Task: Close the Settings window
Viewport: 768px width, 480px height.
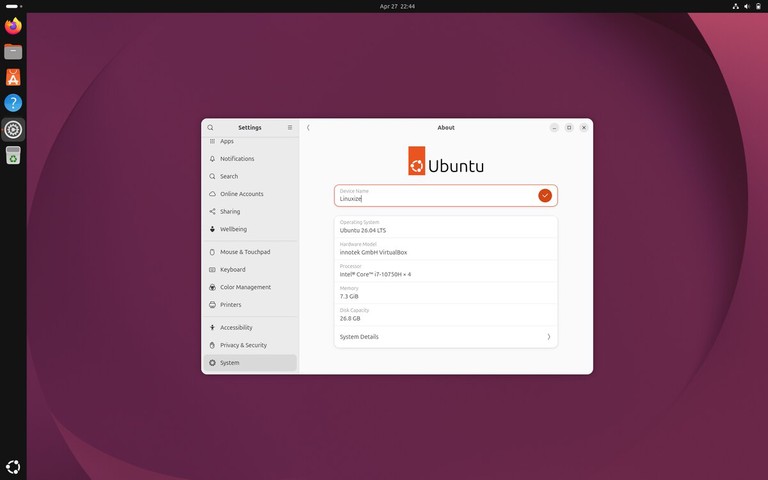Action: point(583,127)
